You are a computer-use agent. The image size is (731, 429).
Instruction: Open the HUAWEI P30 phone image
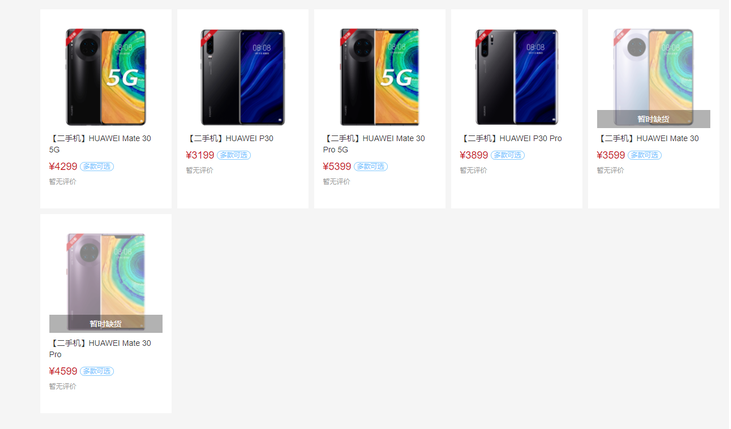242,77
